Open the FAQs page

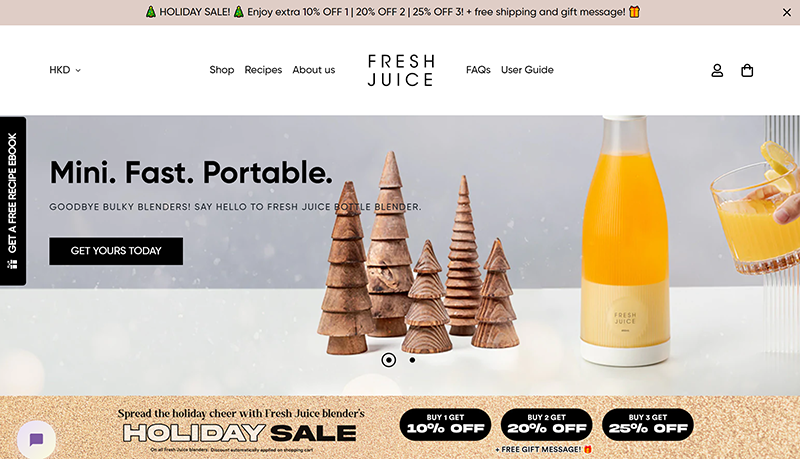click(478, 70)
